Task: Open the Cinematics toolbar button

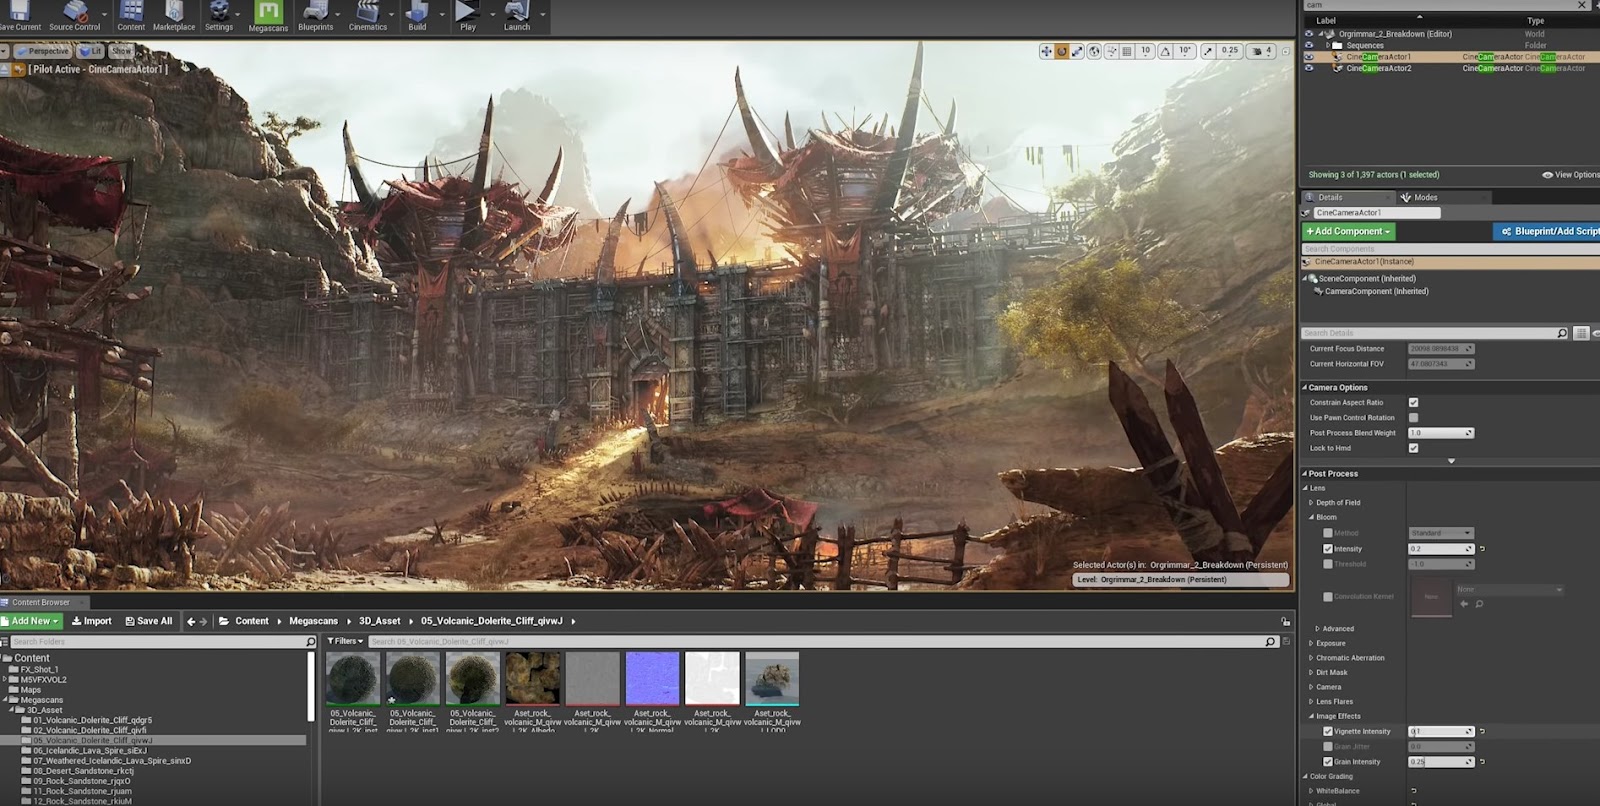Action: (x=368, y=16)
